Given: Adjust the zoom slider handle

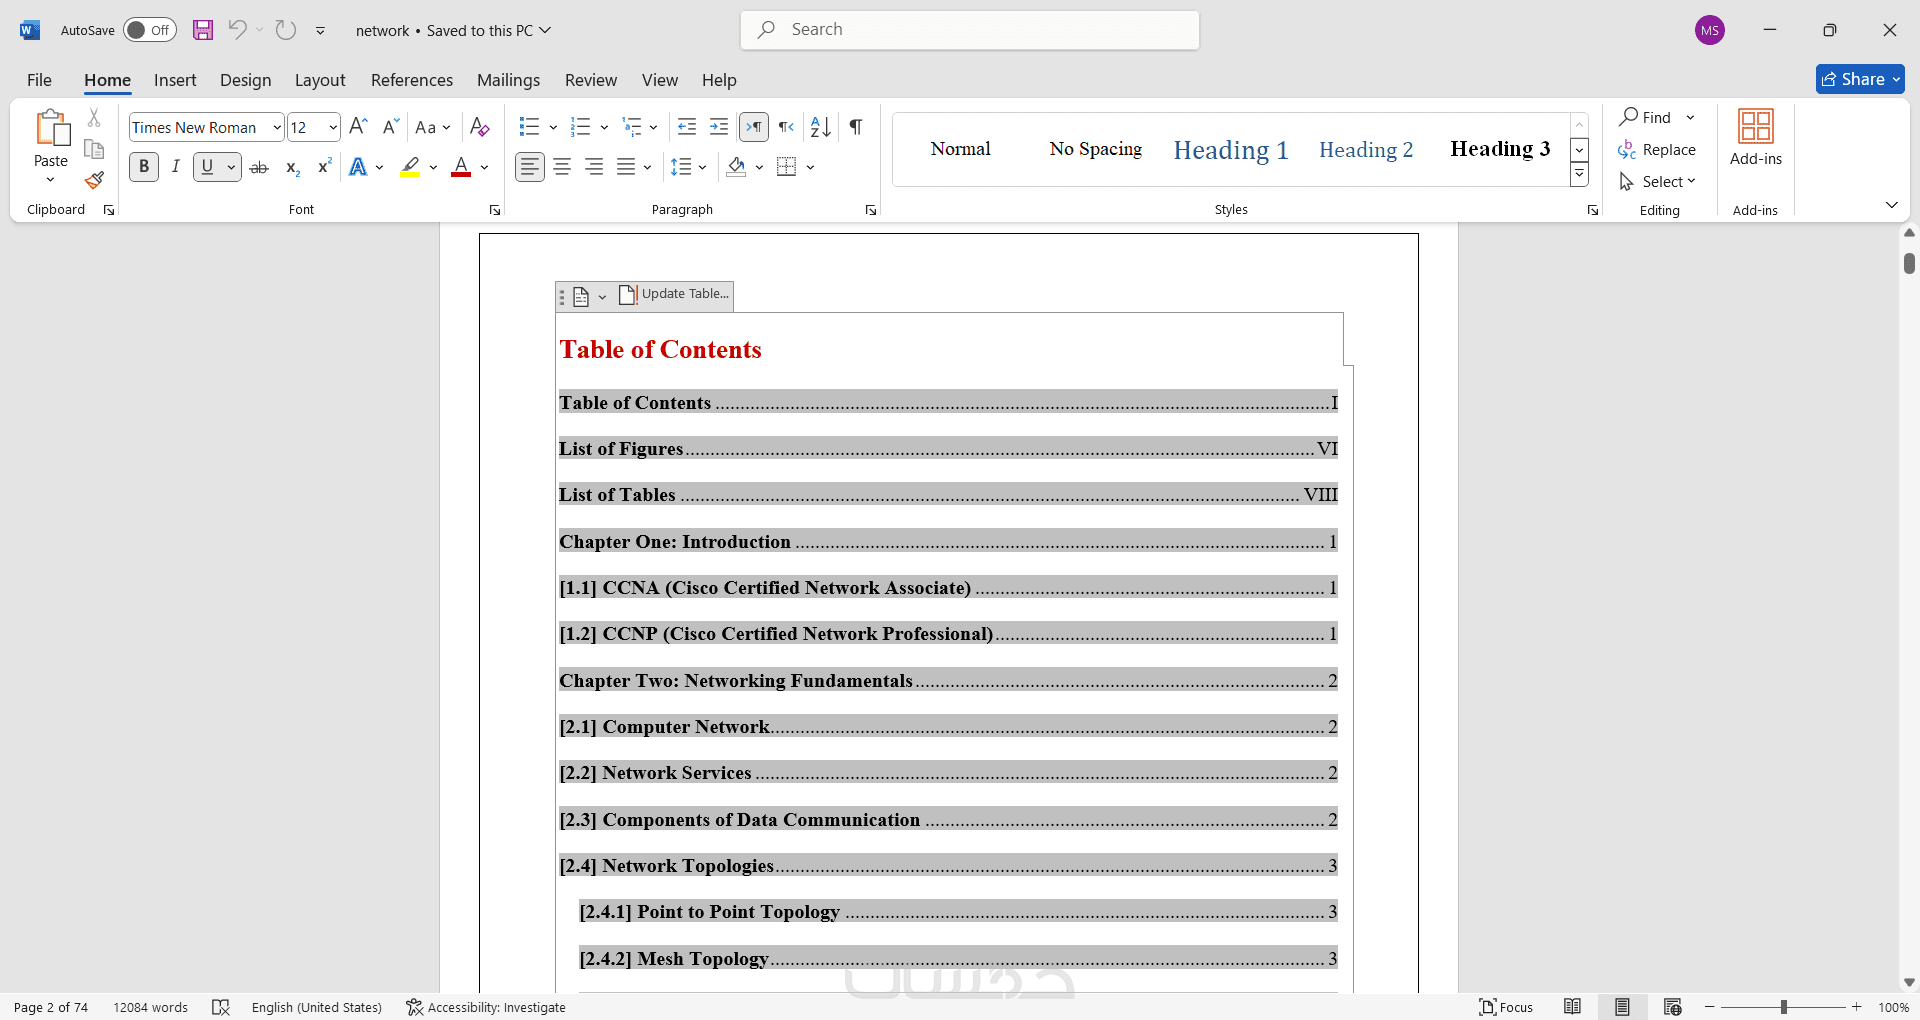Looking at the screenshot, I should tap(1783, 1007).
